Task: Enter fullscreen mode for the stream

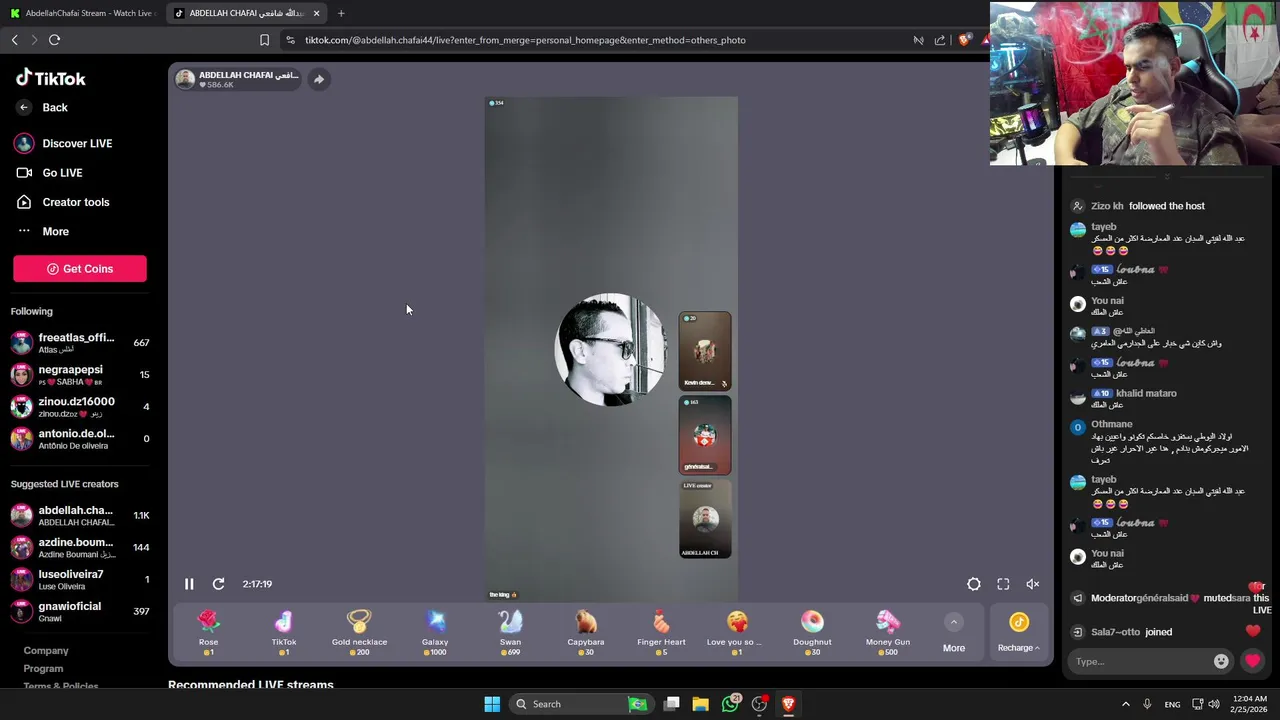Action: coord(1003,584)
